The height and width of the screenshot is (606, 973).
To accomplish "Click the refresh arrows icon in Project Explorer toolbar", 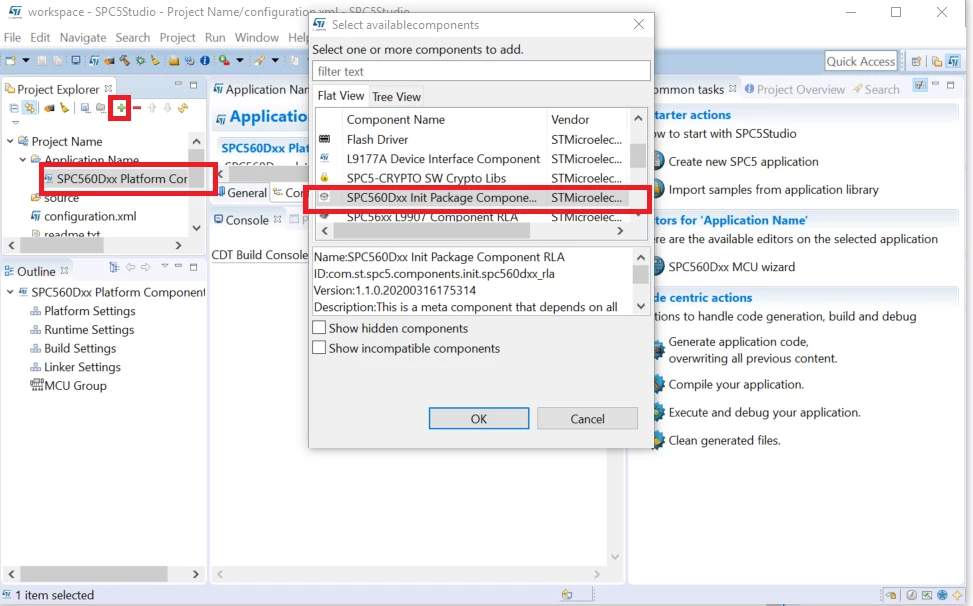I will [182, 108].
